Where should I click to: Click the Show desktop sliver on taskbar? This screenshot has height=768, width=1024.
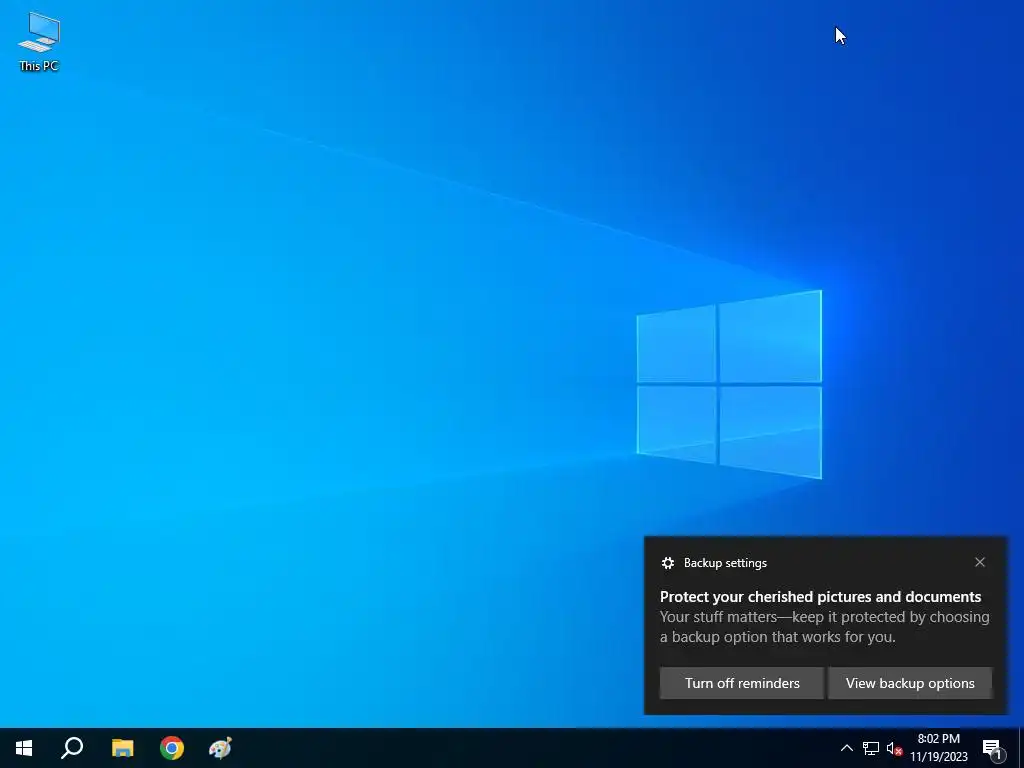coord(1020,748)
